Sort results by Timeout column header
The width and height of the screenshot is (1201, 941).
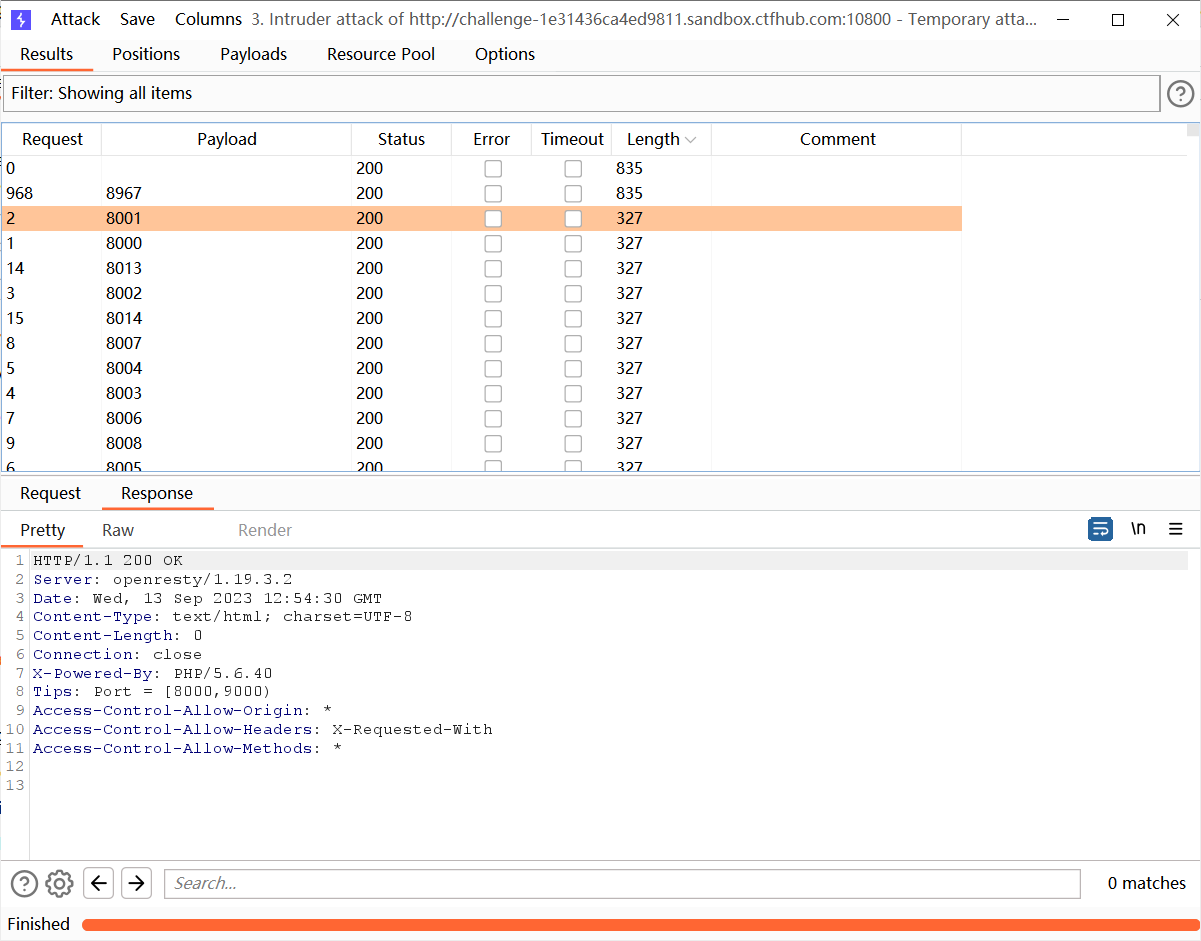572,139
